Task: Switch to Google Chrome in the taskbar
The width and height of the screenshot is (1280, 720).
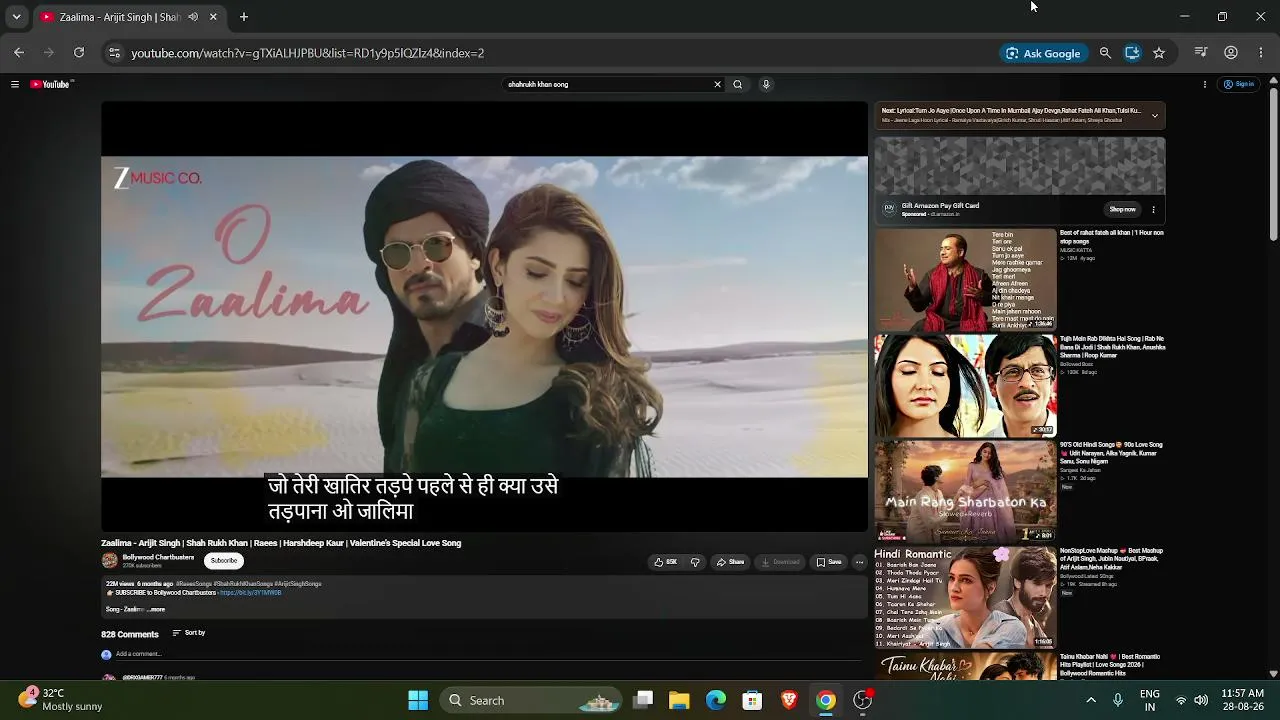Action: [826, 700]
